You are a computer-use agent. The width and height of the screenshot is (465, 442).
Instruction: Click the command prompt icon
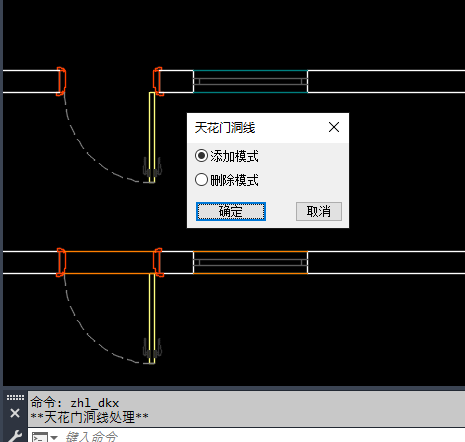coord(40,437)
